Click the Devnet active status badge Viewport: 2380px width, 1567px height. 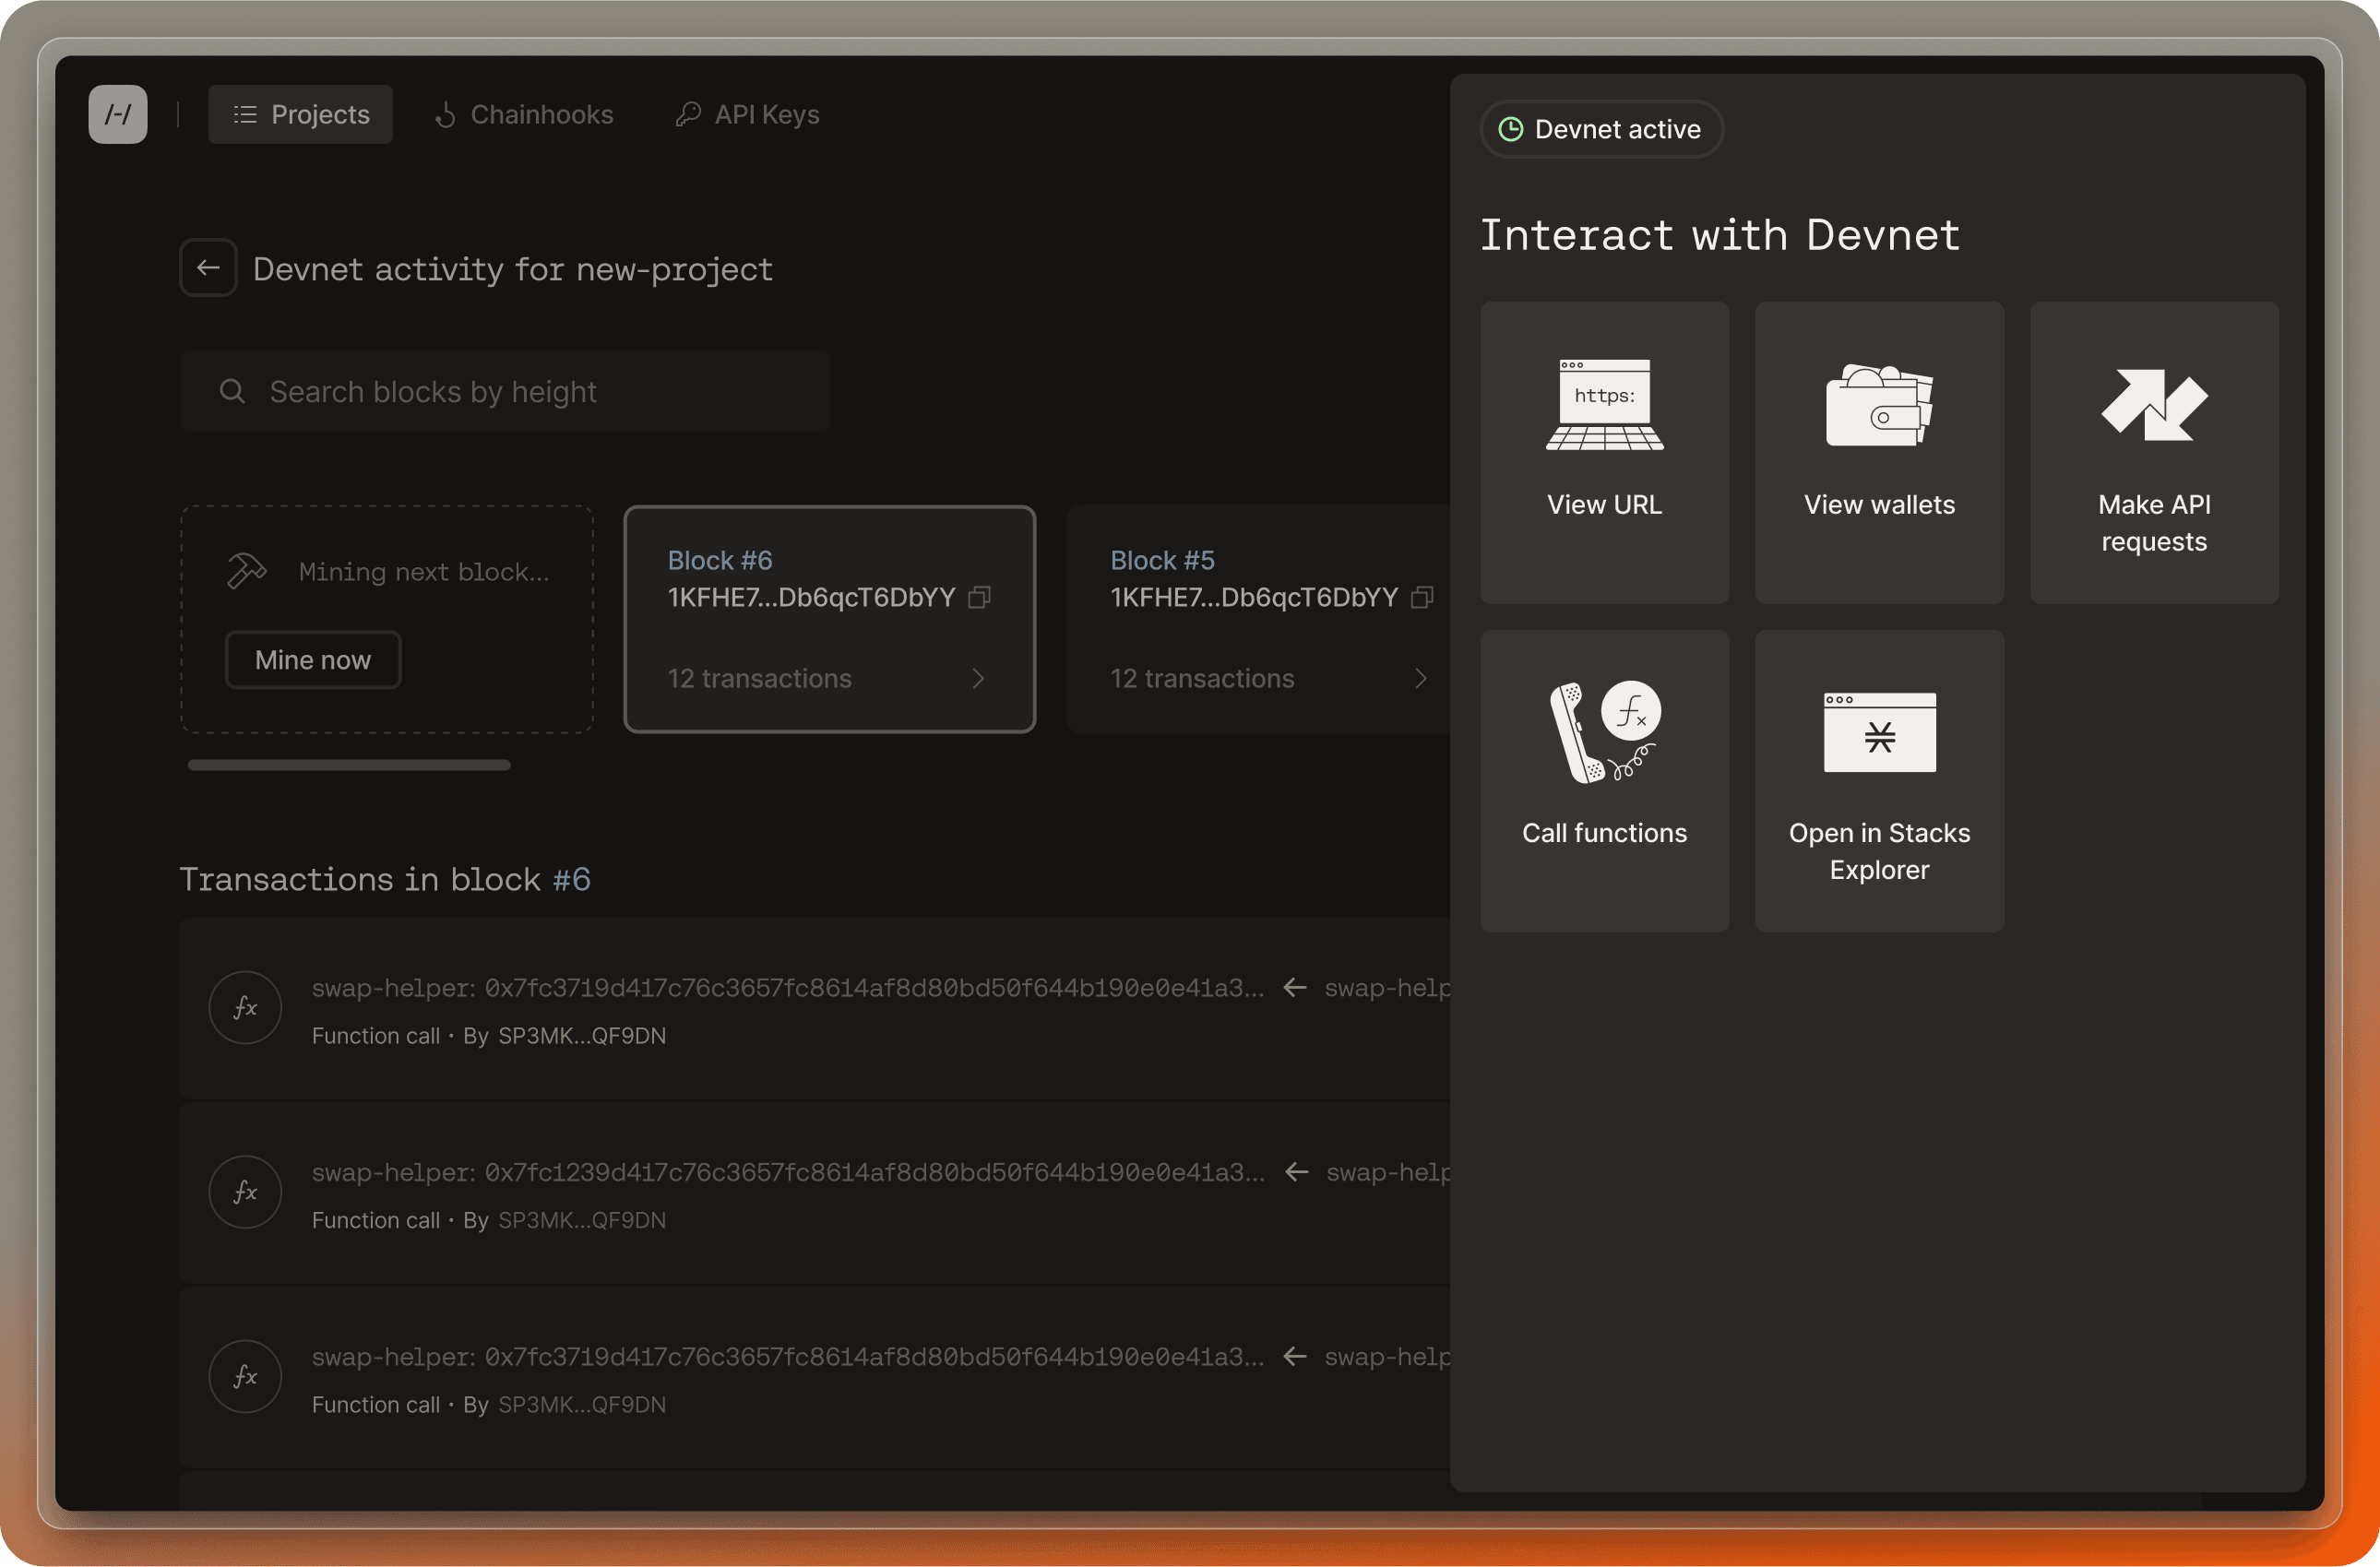(x=1601, y=129)
